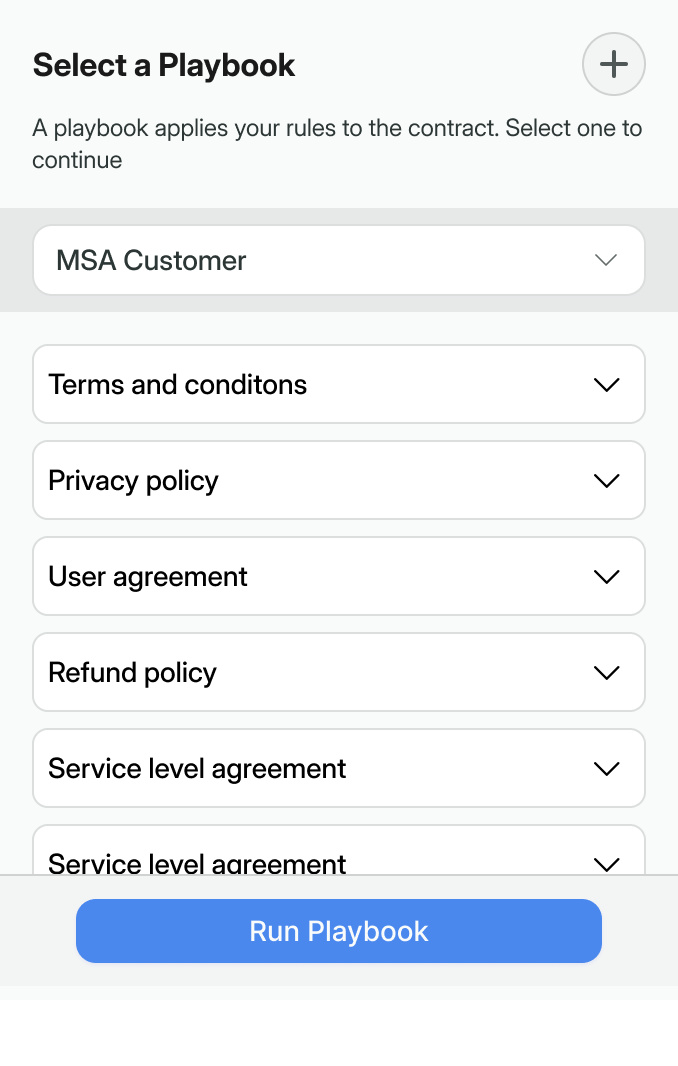The image size is (678, 1066).
Task: Expand the Refund policy chevron arrow
Action: point(606,673)
